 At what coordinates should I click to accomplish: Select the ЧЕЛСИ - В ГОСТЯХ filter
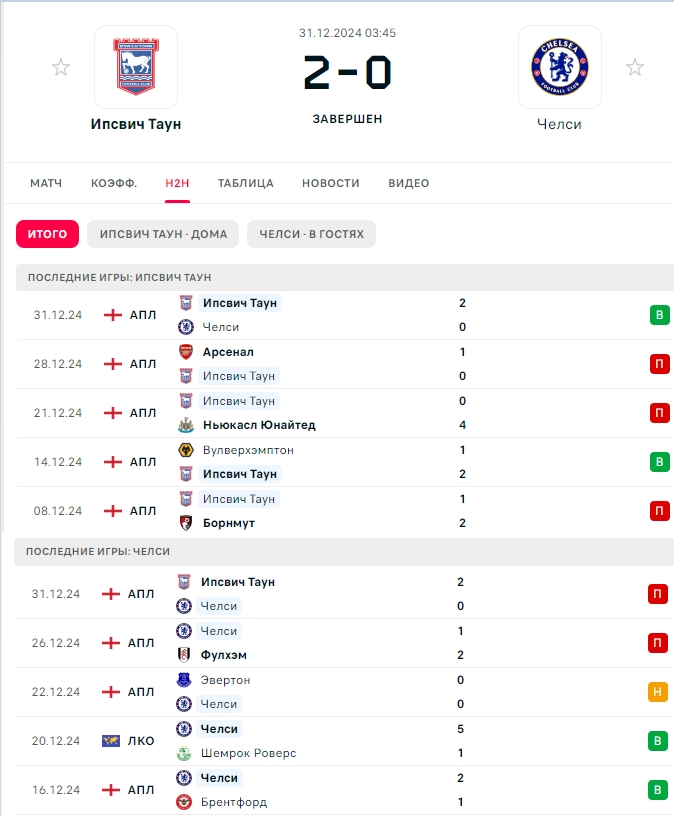coord(311,234)
